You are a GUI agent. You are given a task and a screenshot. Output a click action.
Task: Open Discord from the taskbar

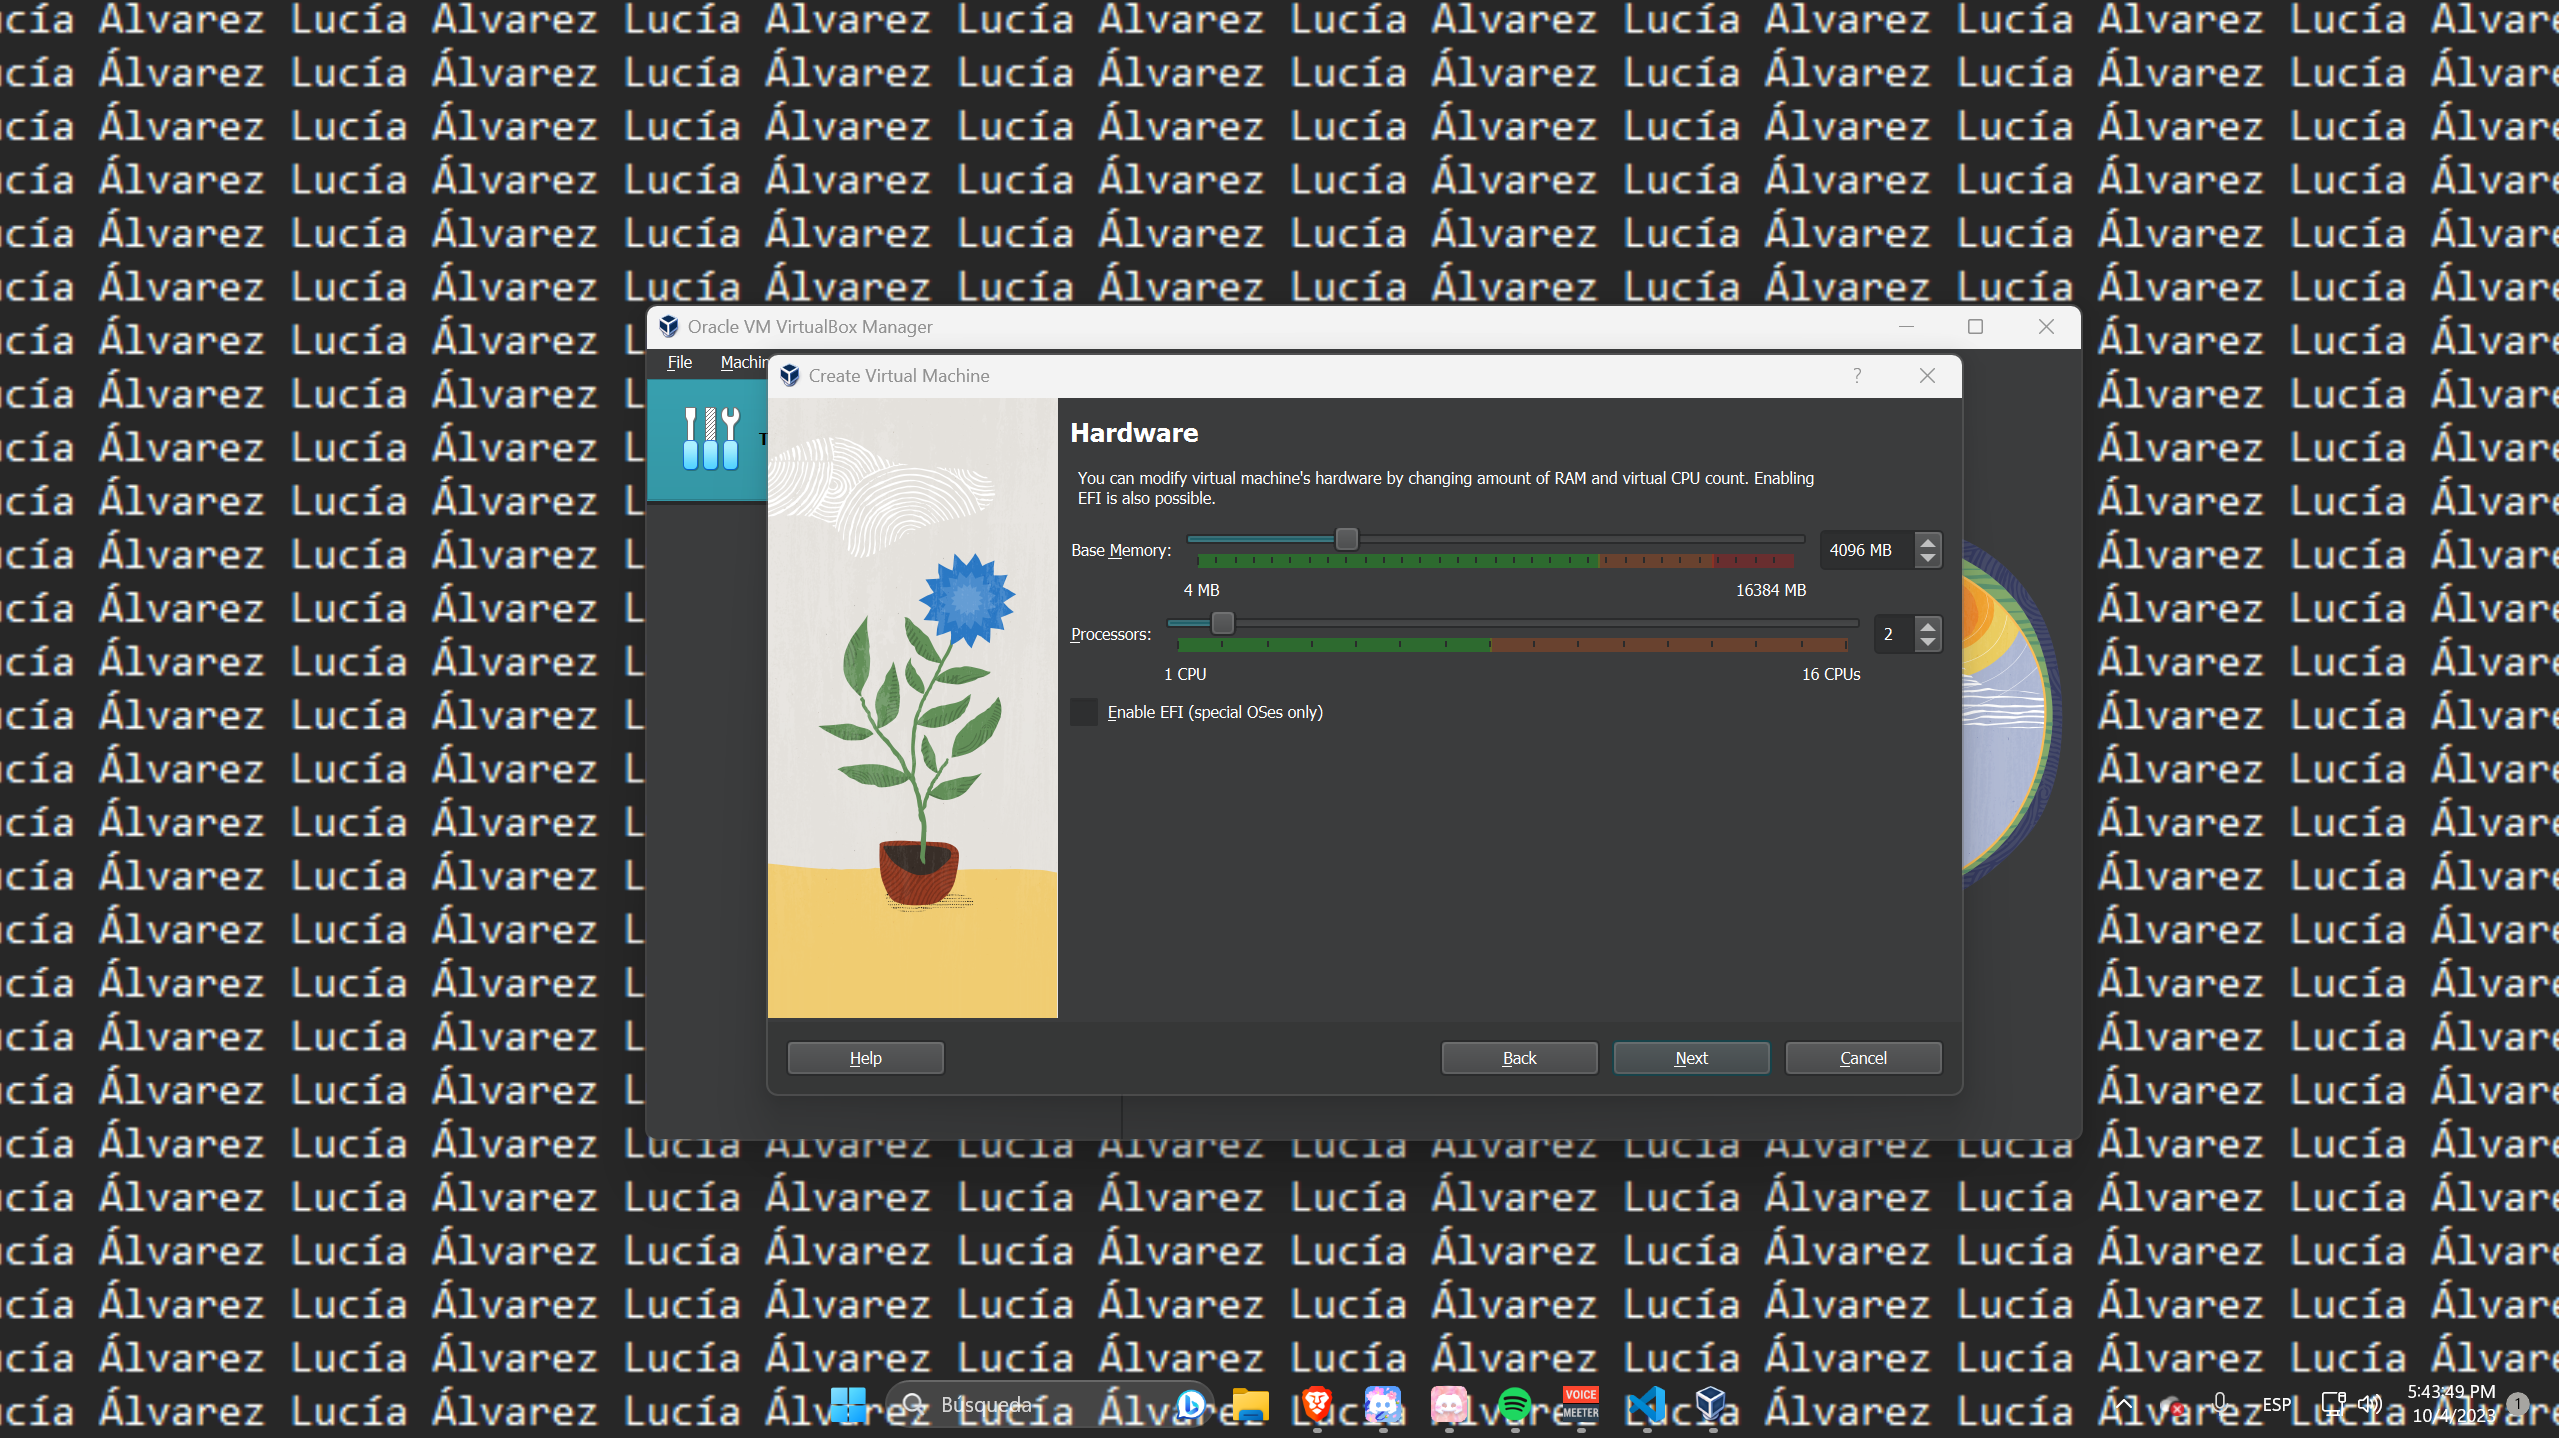[x=1383, y=1404]
